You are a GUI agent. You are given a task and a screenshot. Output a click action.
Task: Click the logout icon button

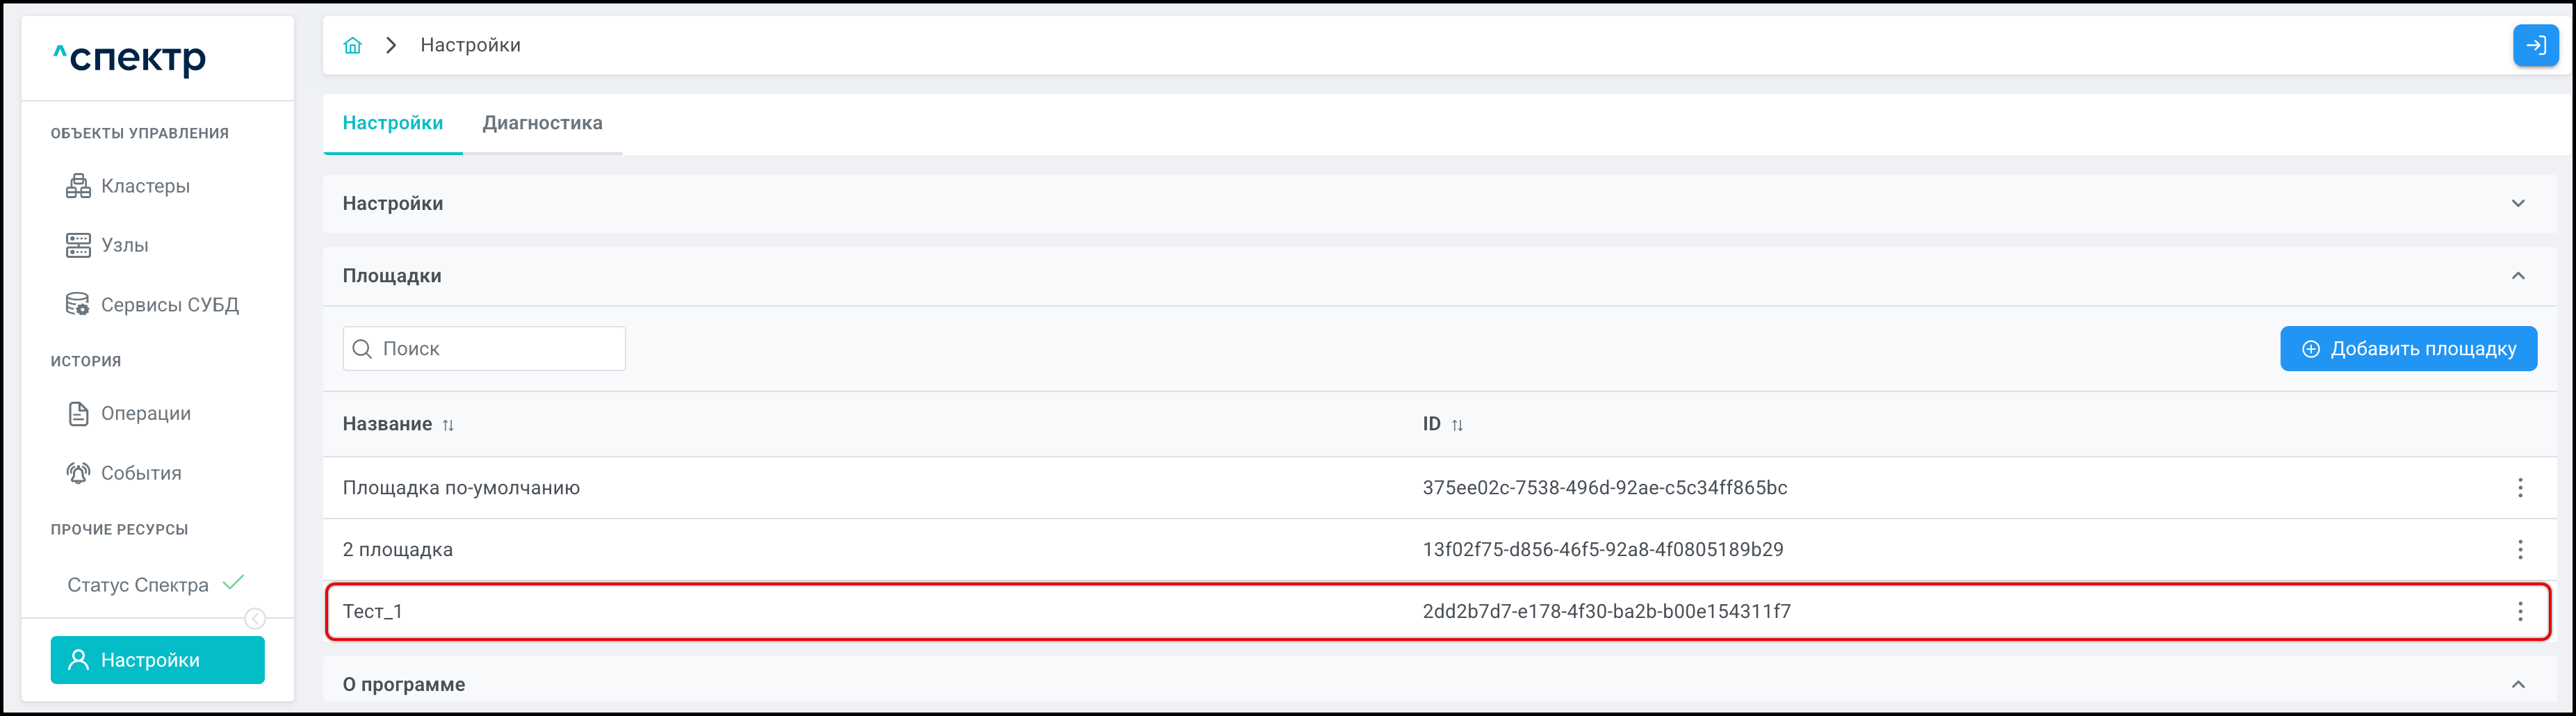pyautogui.click(x=2535, y=45)
